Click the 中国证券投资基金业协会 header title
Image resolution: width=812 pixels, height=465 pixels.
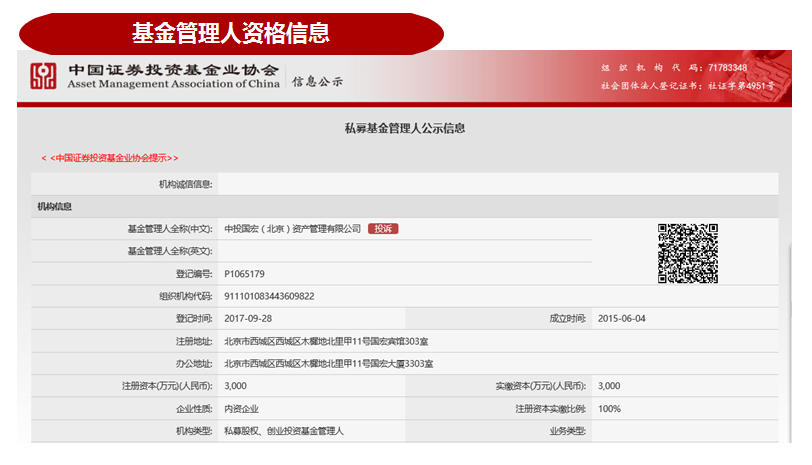point(173,70)
